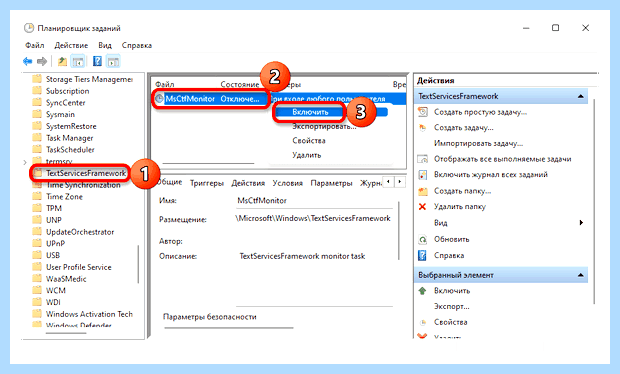Click the Создать простую задачу icon
Image resolution: width=620 pixels, height=374 pixels.
coord(423,112)
